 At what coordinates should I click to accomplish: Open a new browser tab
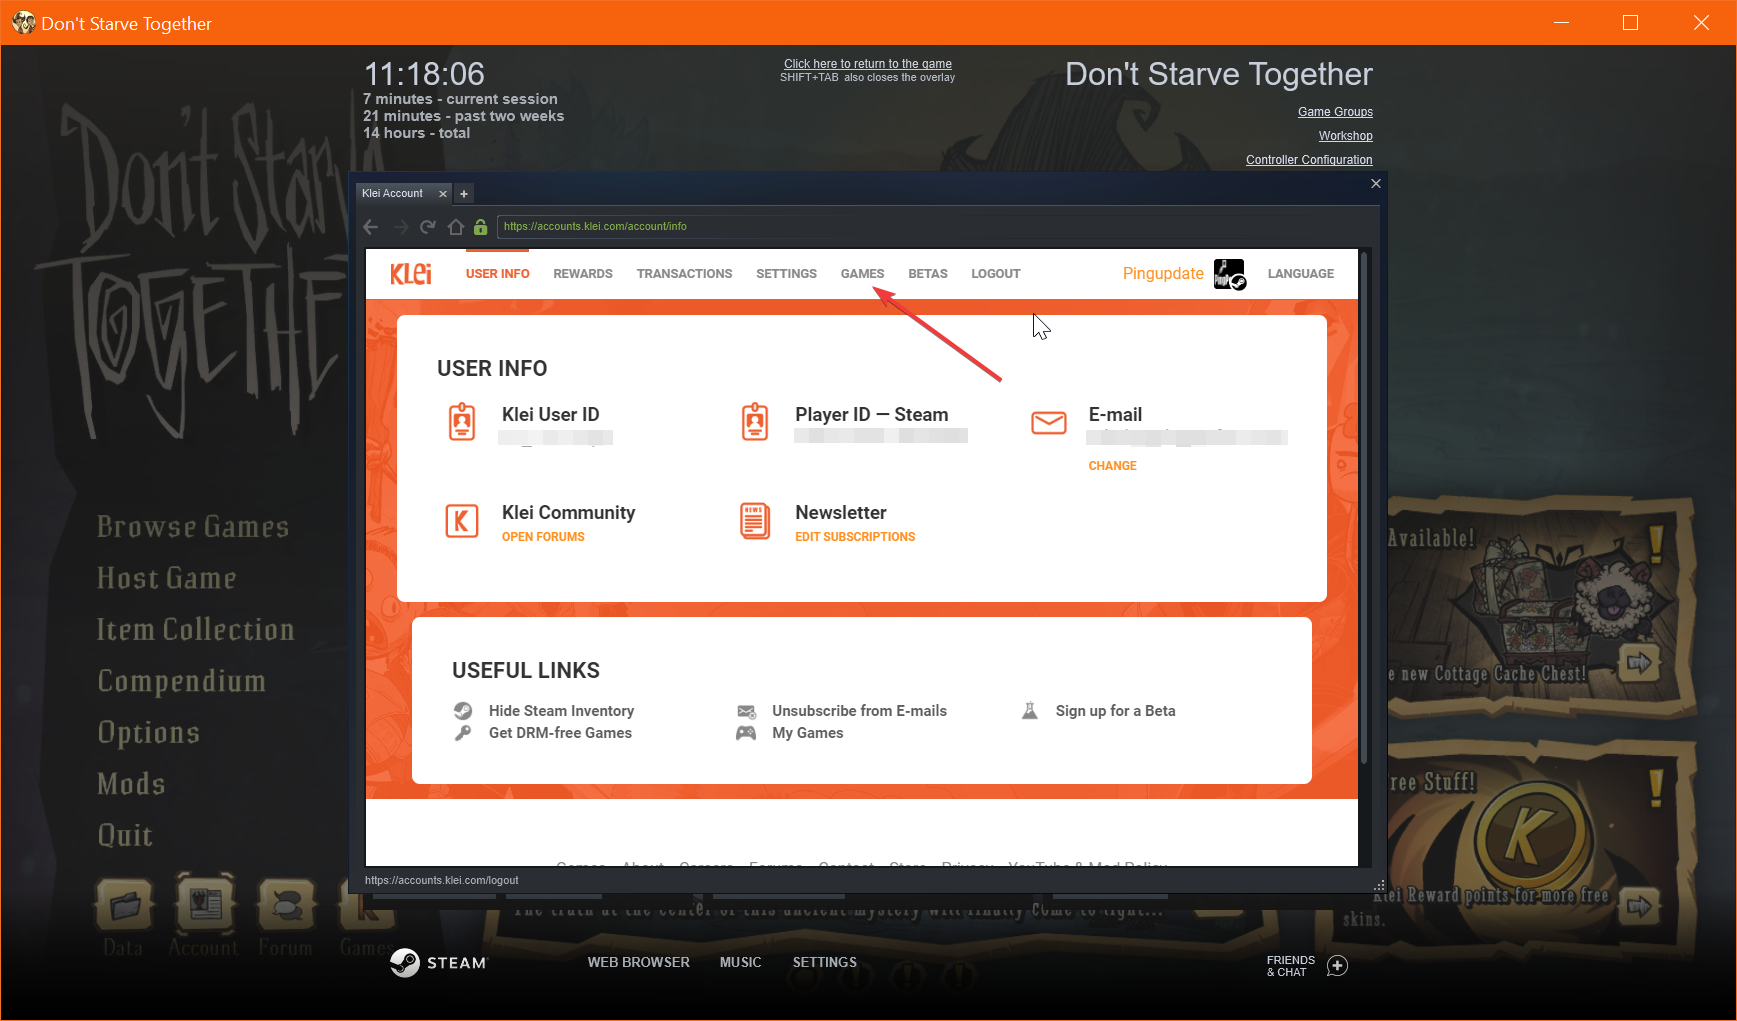tap(464, 194)
